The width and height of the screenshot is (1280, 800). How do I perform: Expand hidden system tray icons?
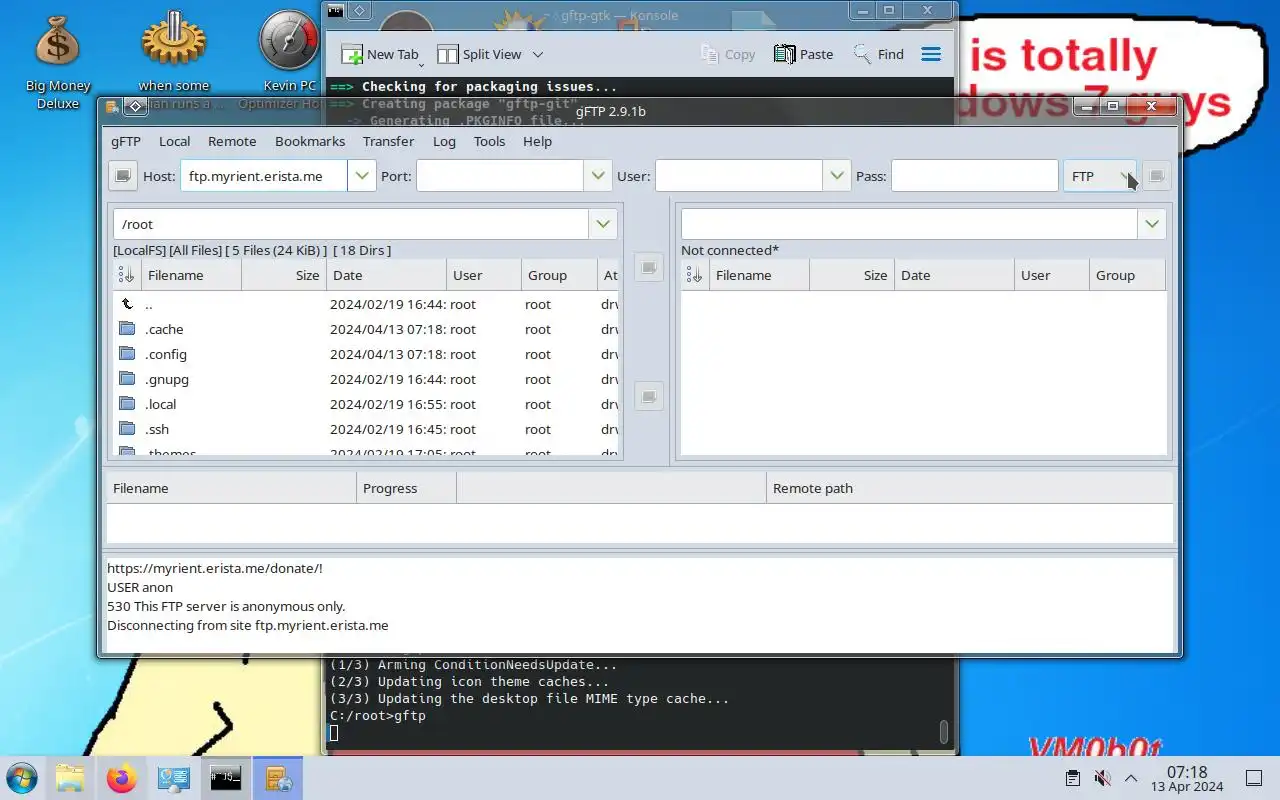click(1131, 778)
